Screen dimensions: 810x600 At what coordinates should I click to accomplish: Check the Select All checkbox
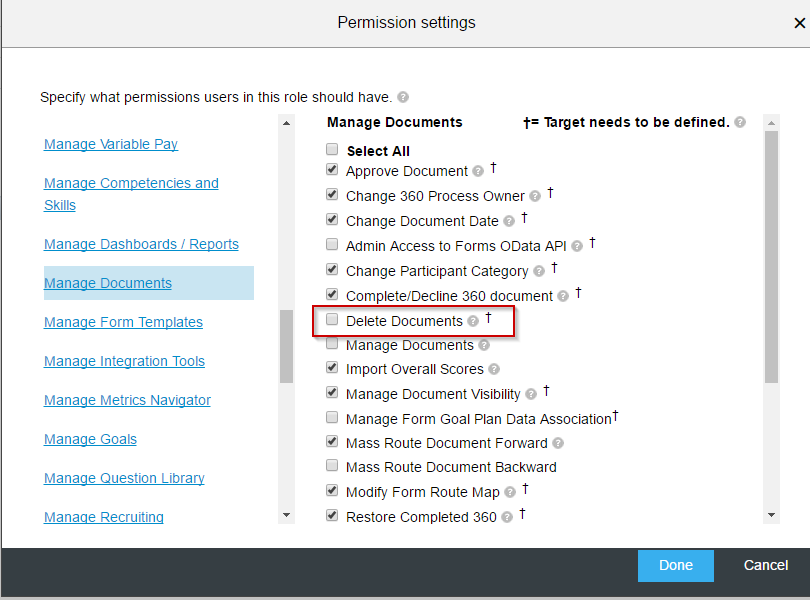[x=332, y=149]
